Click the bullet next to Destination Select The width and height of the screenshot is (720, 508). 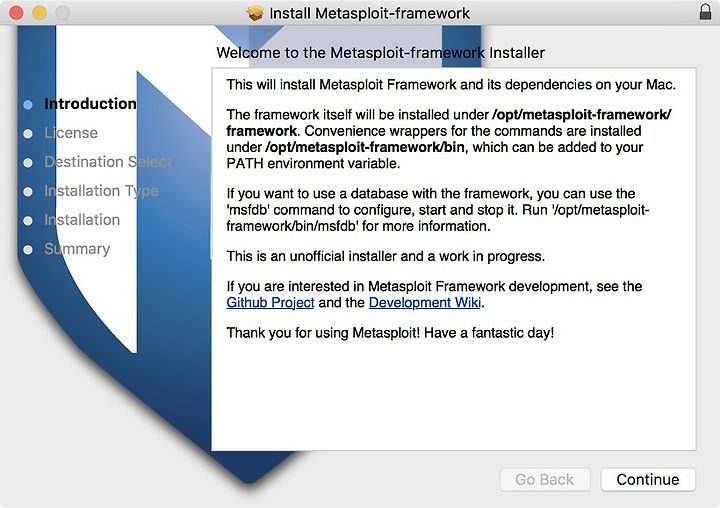tap(28, 163)
